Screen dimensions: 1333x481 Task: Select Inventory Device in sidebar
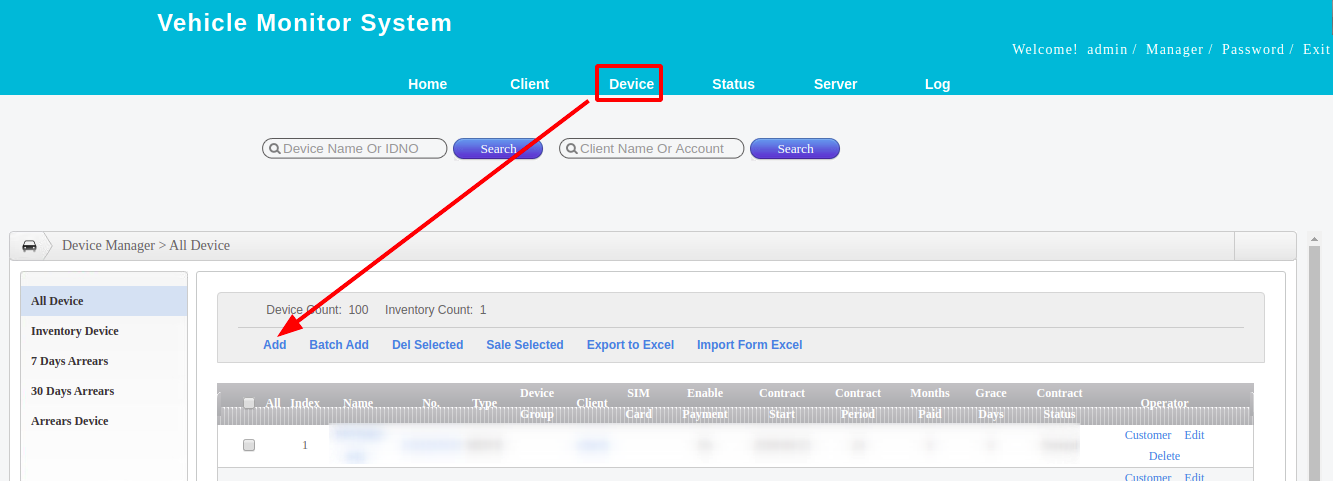click(x=75, y=331)
